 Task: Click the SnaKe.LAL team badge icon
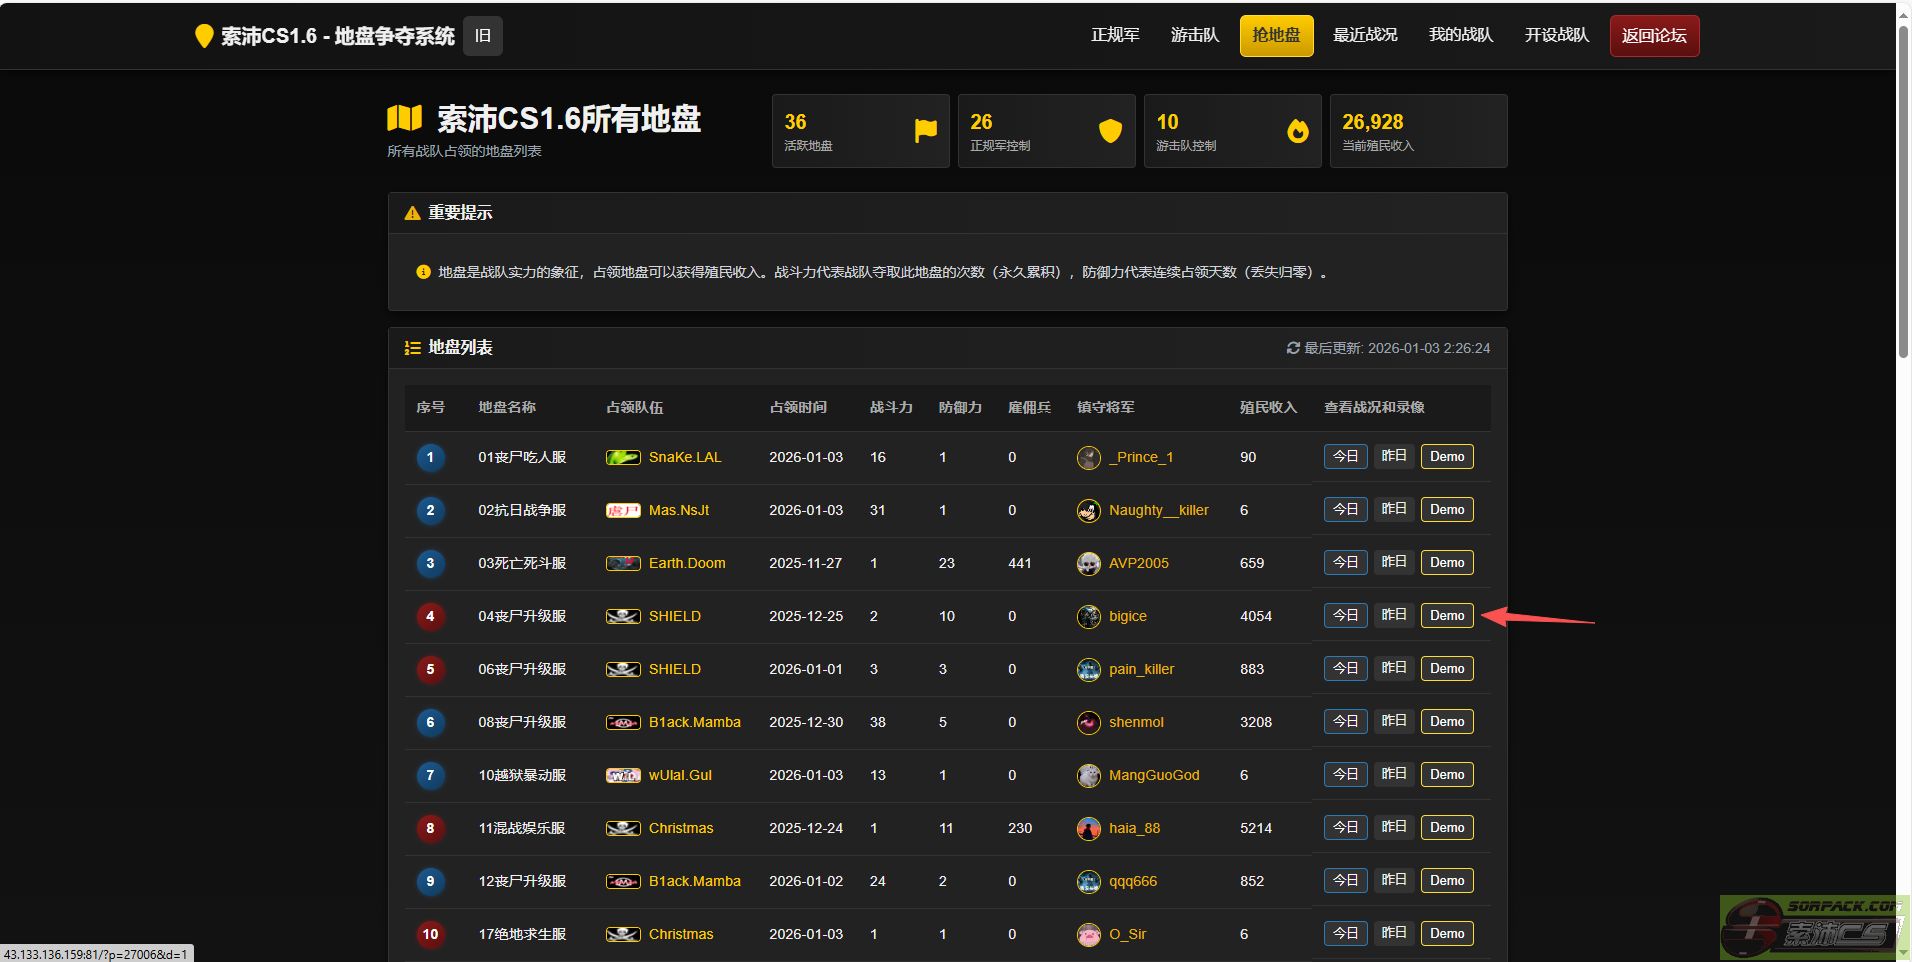click(623, 457)
